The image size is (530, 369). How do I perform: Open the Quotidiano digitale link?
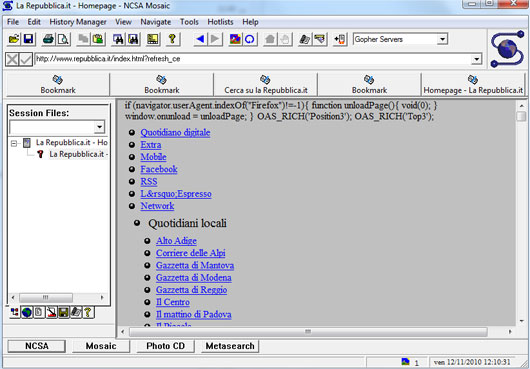point(175,132)
